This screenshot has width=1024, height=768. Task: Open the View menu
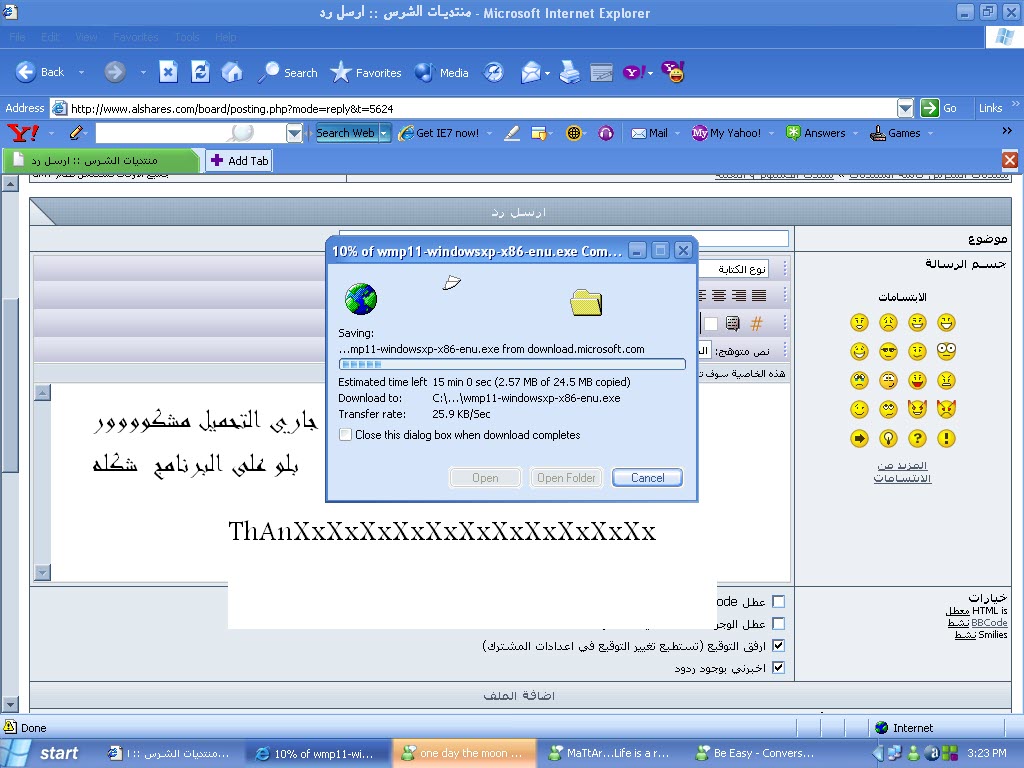pos(86,37)
